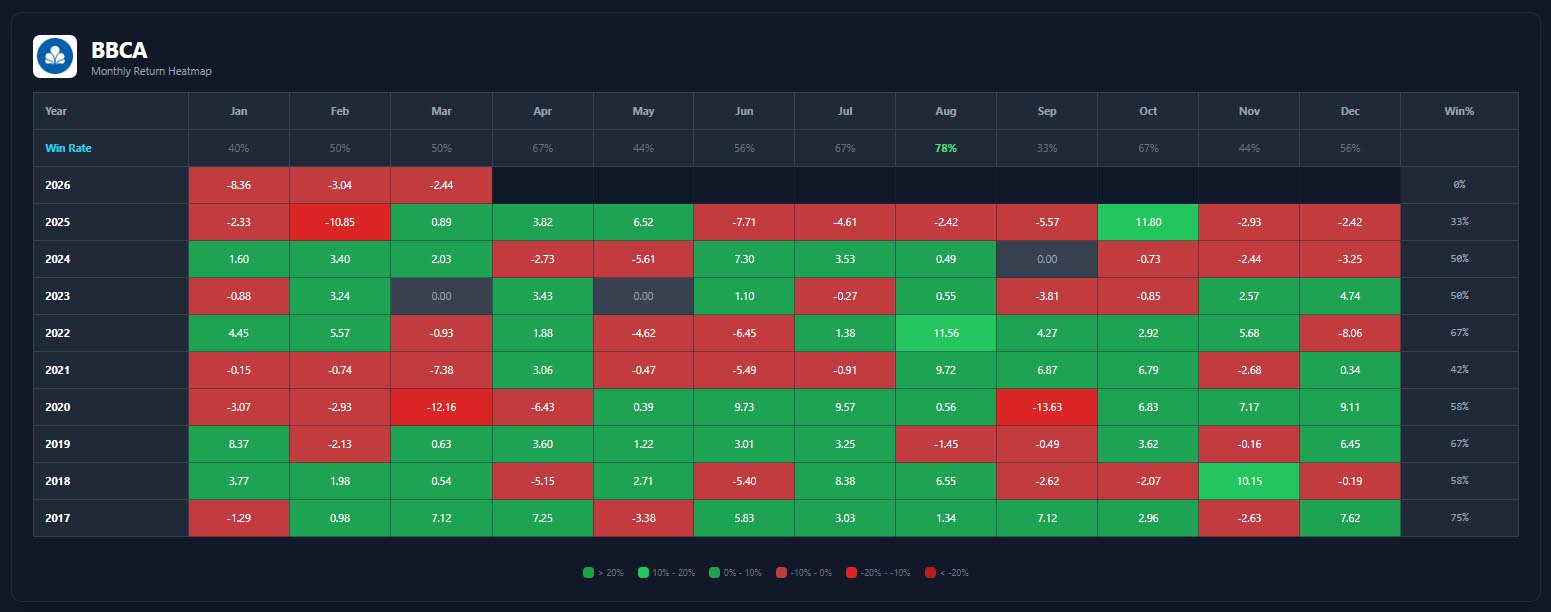Select the "10% - 20%" legend icon
1551x612 pixels.
[645, 572]
